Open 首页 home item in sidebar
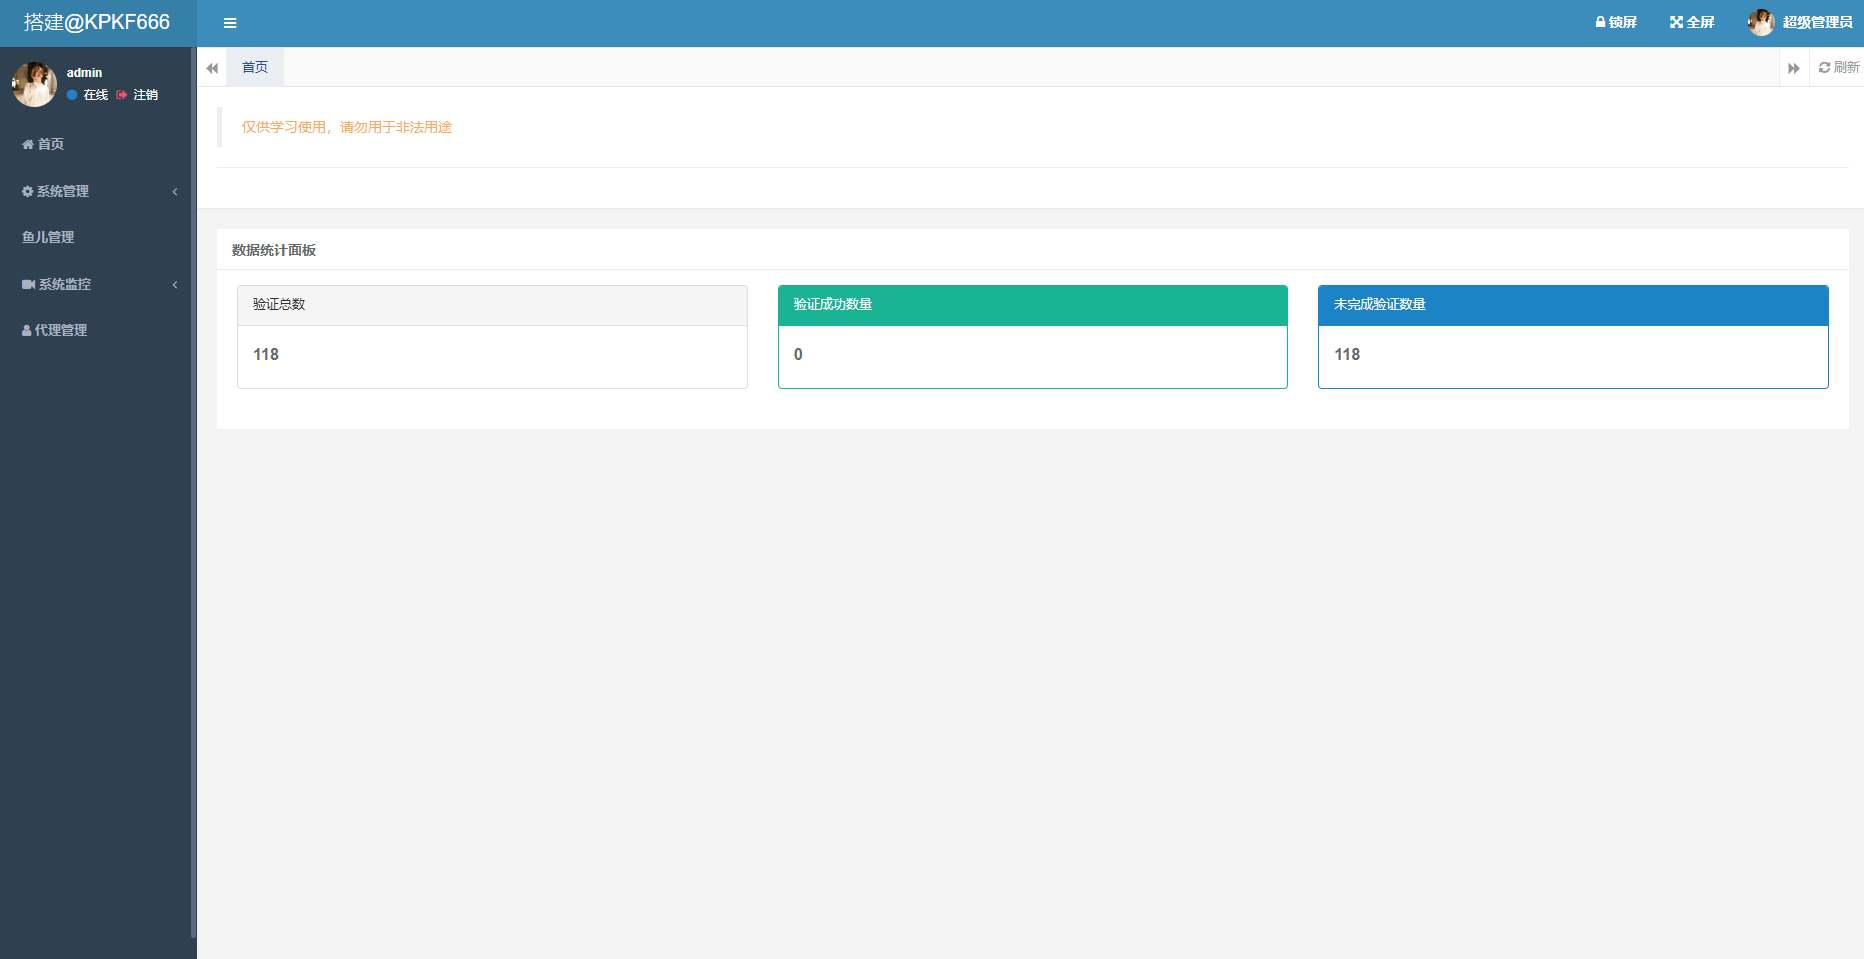 click(44, 144)
